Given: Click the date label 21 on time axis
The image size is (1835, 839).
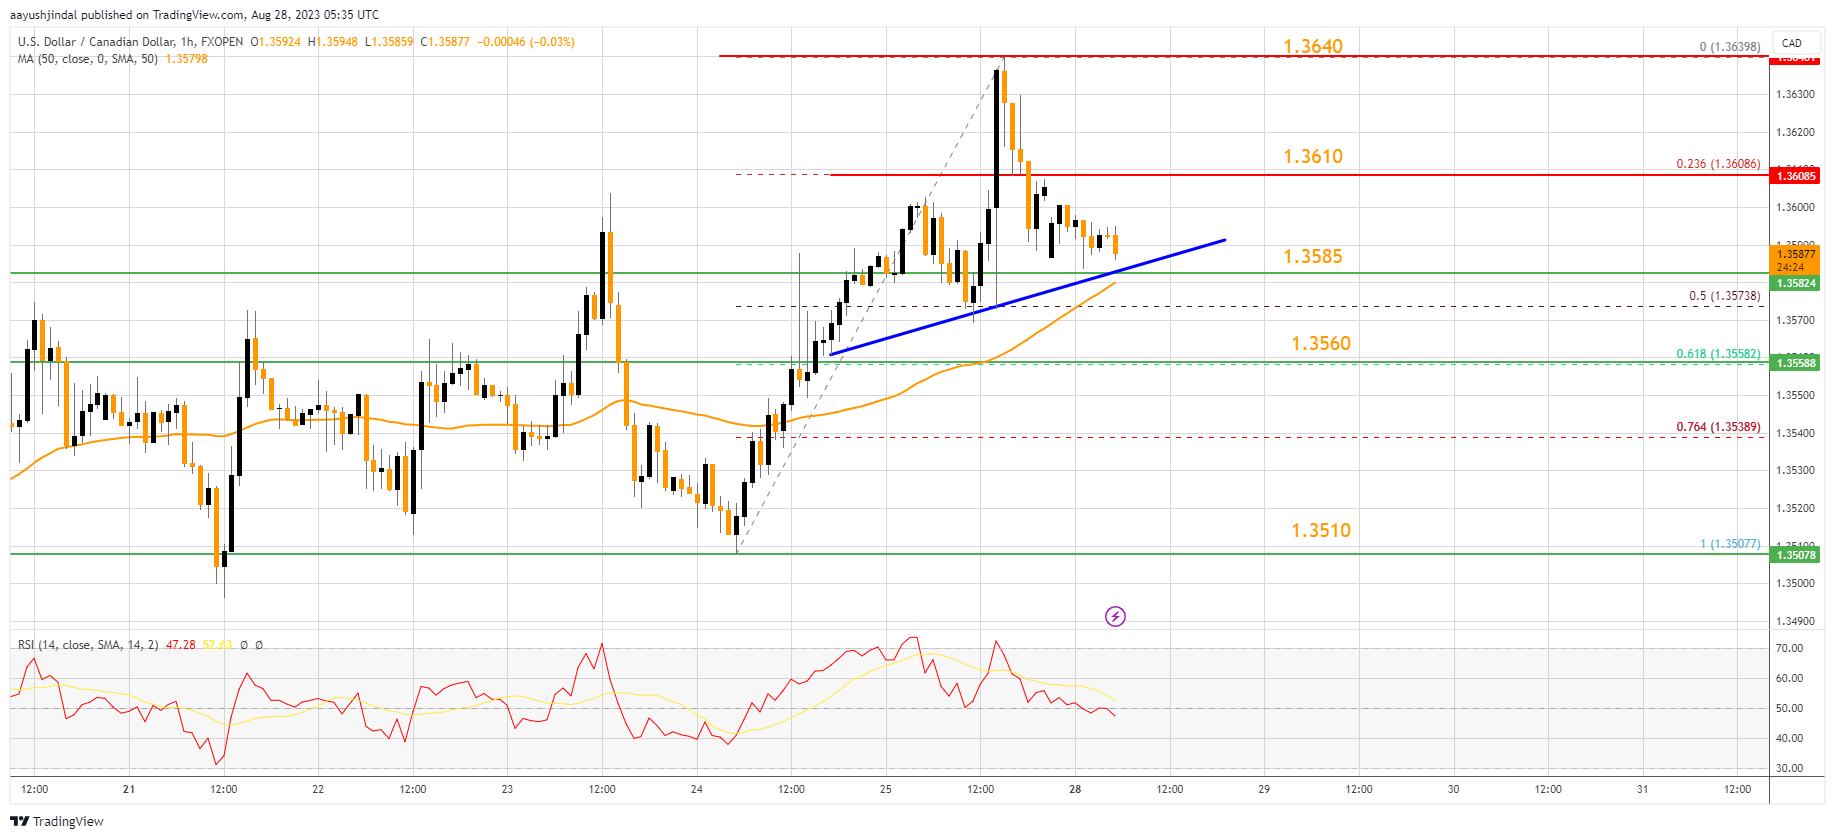Looking at the screenshot, I should click(x=129, y=789).
